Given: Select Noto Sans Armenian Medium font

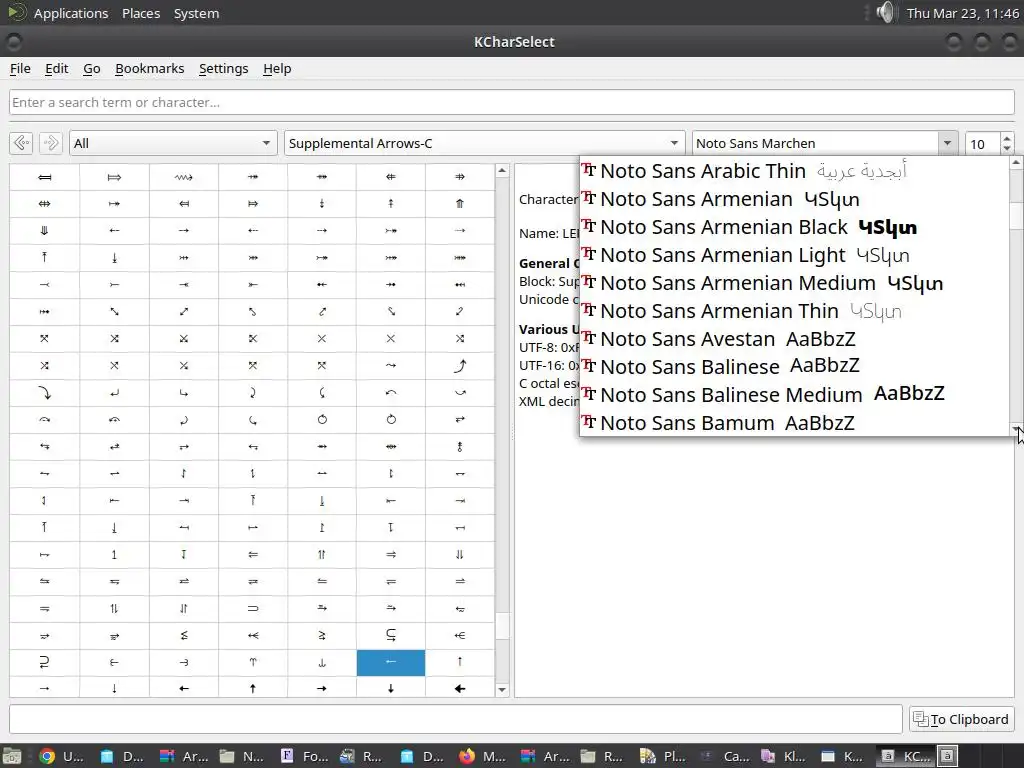Looking at the screenshot, I should pyautogui.click(x=794, y=283).
